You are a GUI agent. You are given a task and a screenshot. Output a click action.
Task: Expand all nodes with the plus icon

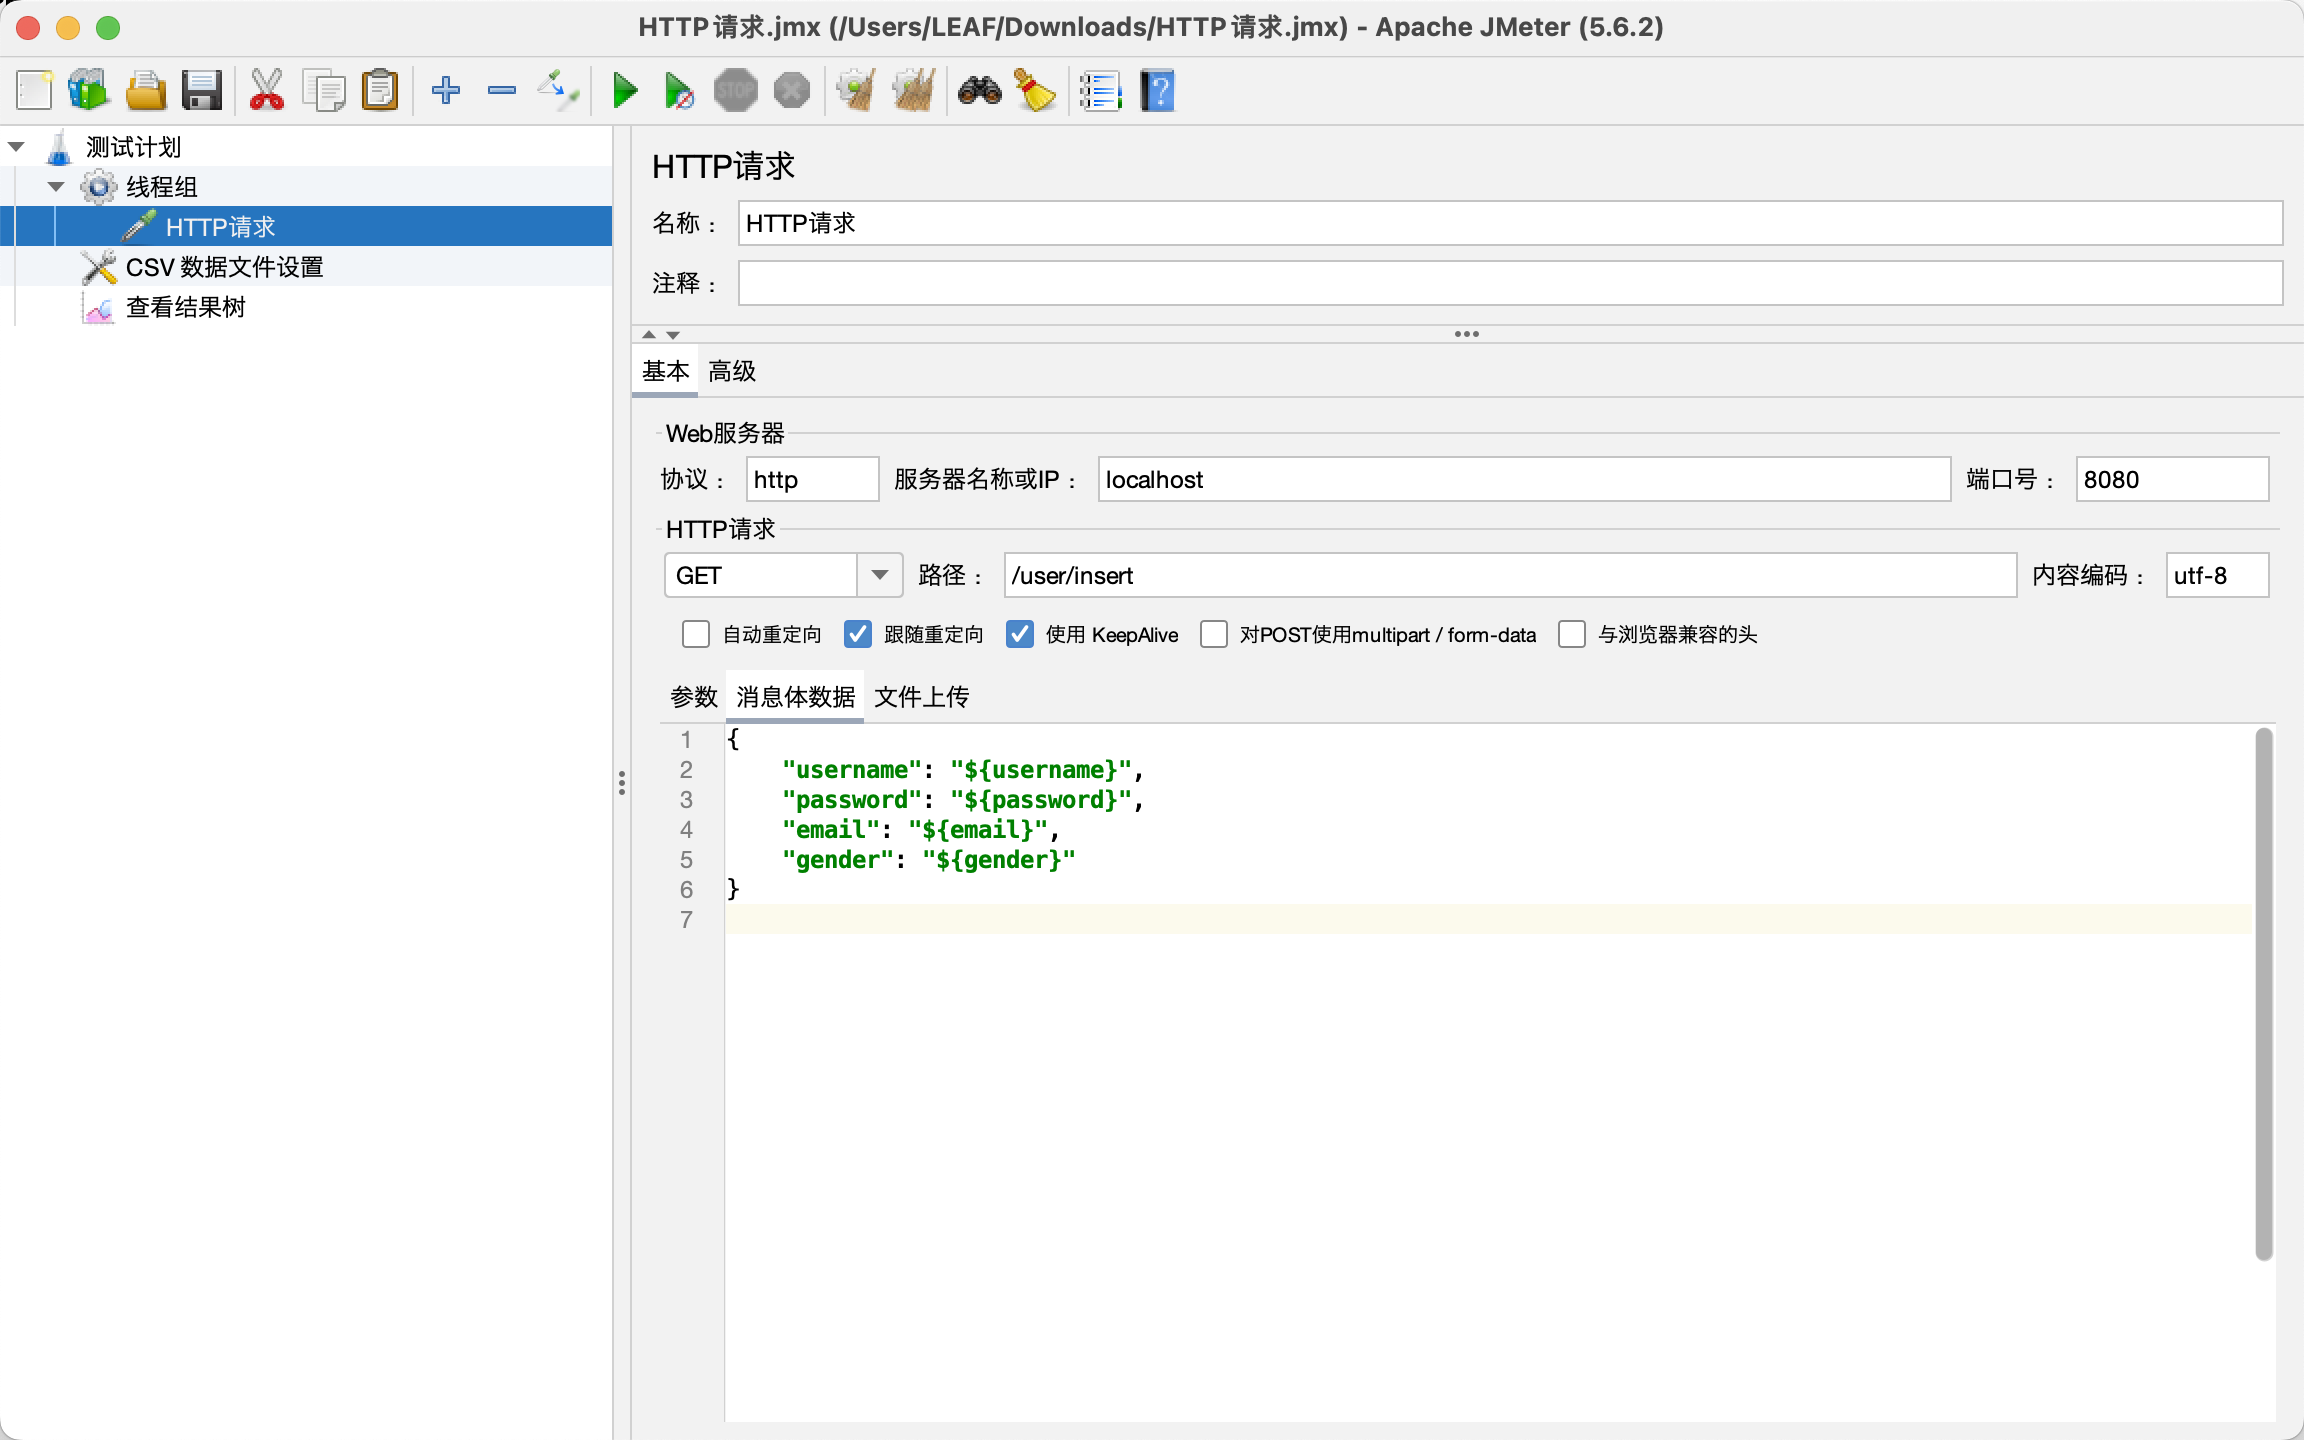pos(446,91)
